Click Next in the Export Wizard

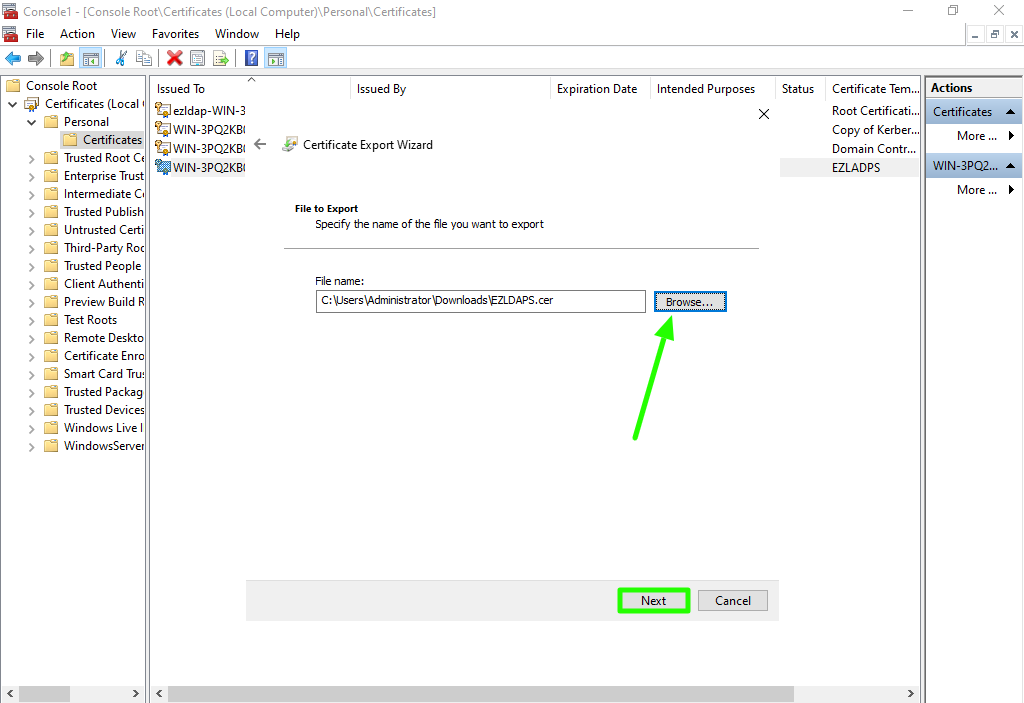(653, 601)
